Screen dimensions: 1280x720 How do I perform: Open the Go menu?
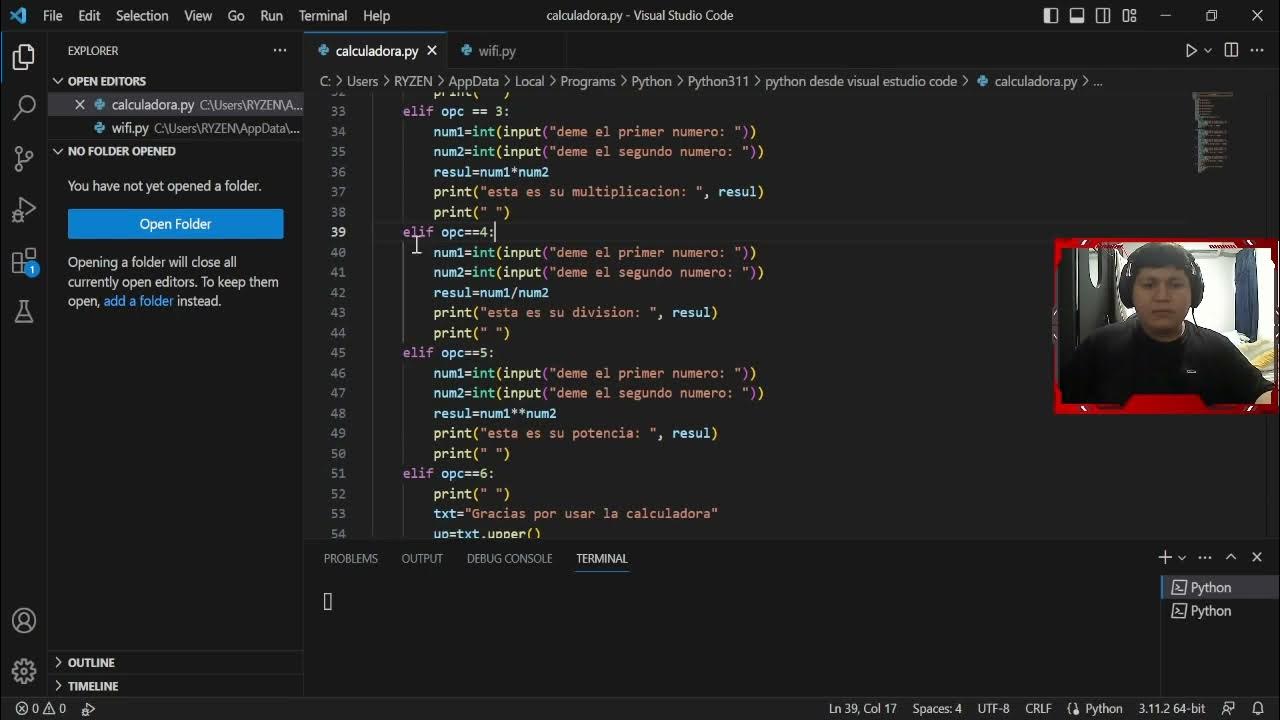point(236,16)
